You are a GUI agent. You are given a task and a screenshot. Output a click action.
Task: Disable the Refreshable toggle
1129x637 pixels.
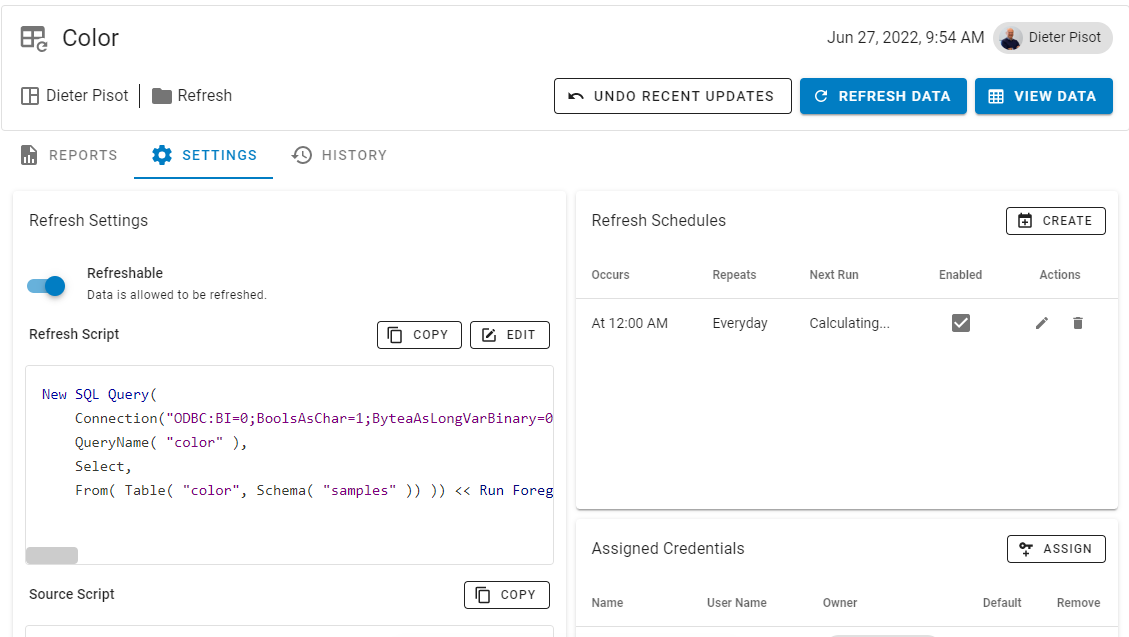[45, 285]
